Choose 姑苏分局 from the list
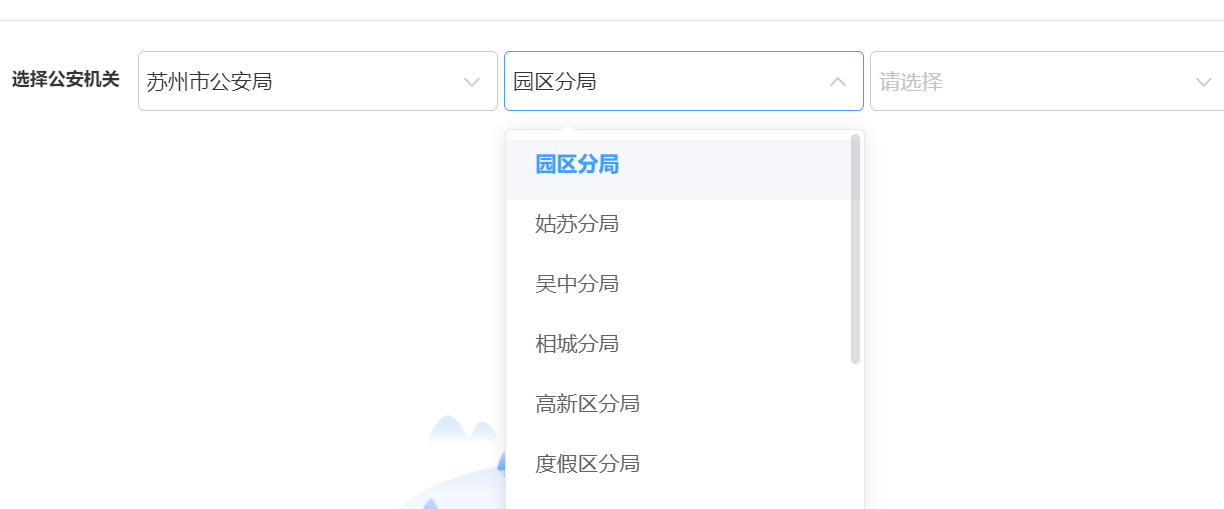Viewport: 1224px width, 509px height. click(577, 224)
